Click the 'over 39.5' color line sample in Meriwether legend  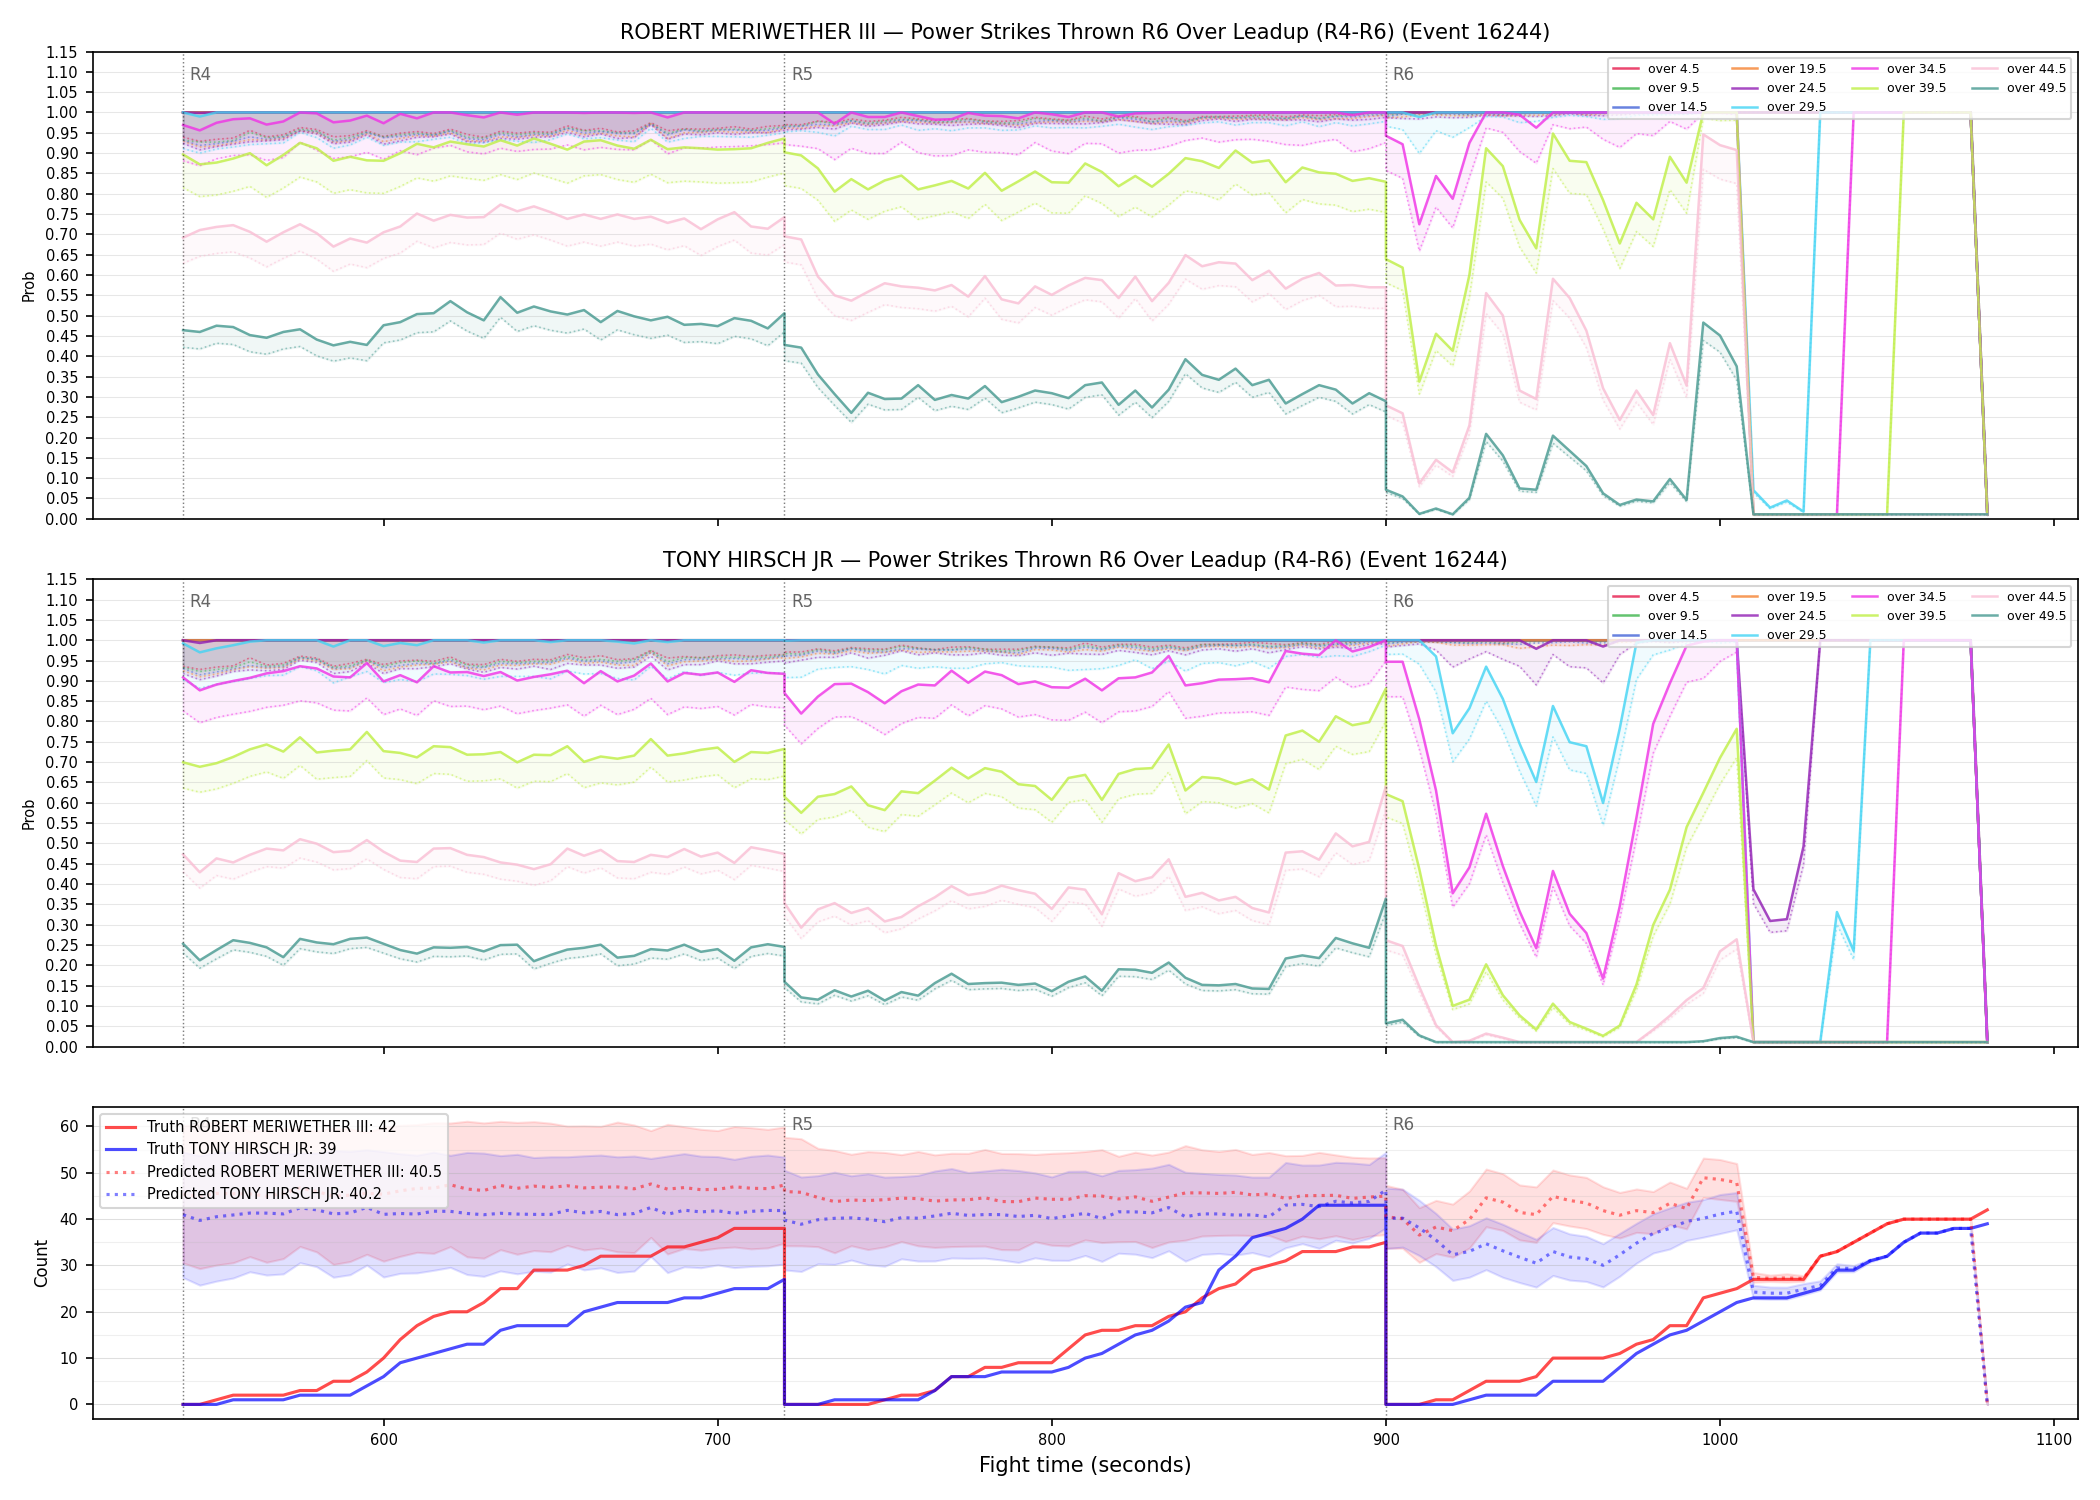click(x=1865, y=88)
